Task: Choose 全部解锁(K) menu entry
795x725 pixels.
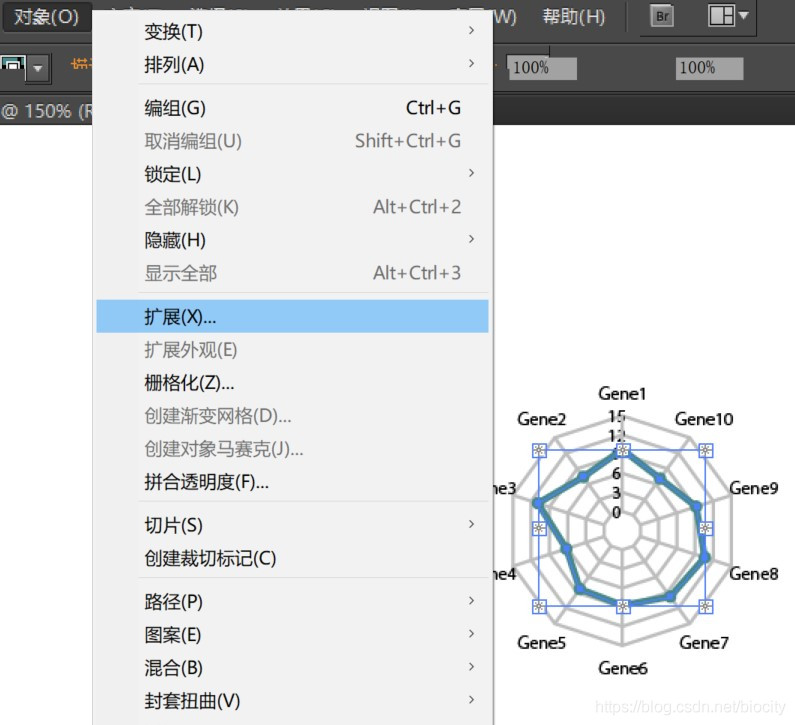Action: point(293,207)
